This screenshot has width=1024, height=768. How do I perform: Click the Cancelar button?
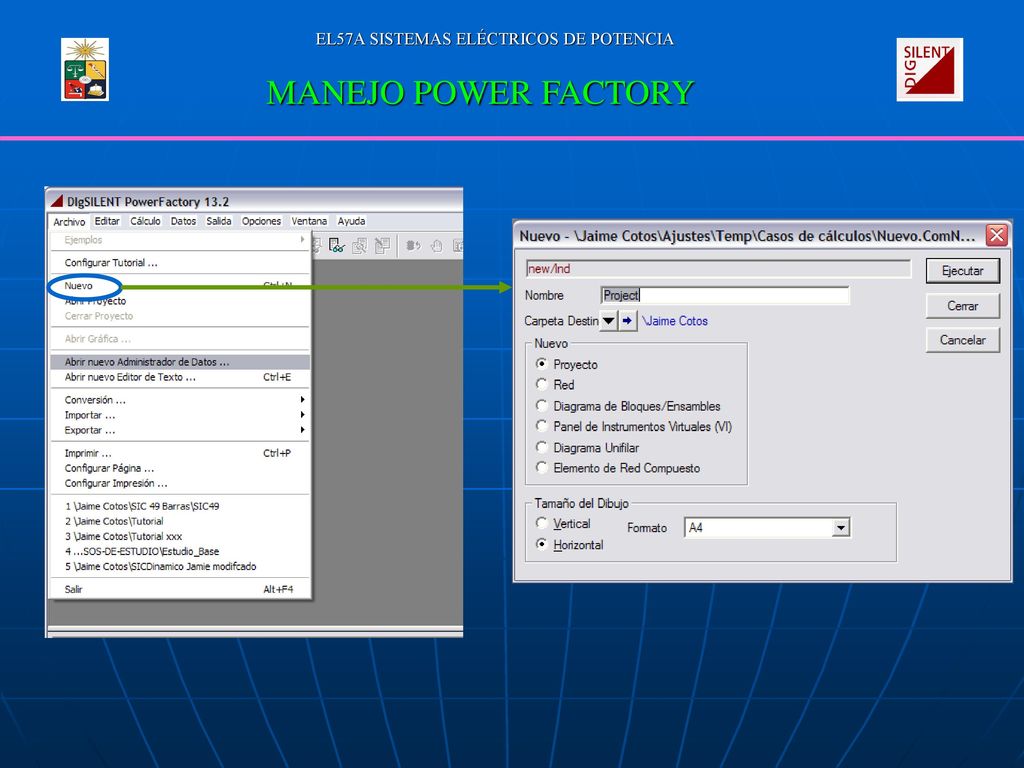(963, 340)
